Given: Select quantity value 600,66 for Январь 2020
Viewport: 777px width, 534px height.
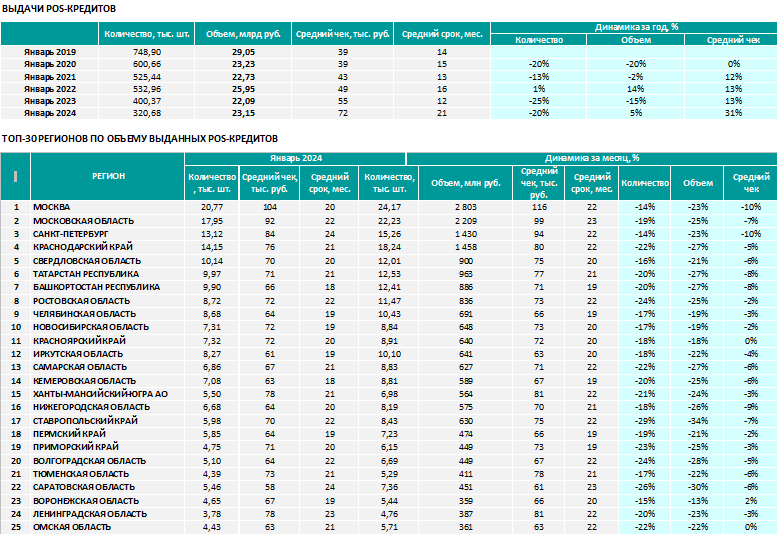Looking at the screenshot, I should pyautogui.click(x=147, y=64).
